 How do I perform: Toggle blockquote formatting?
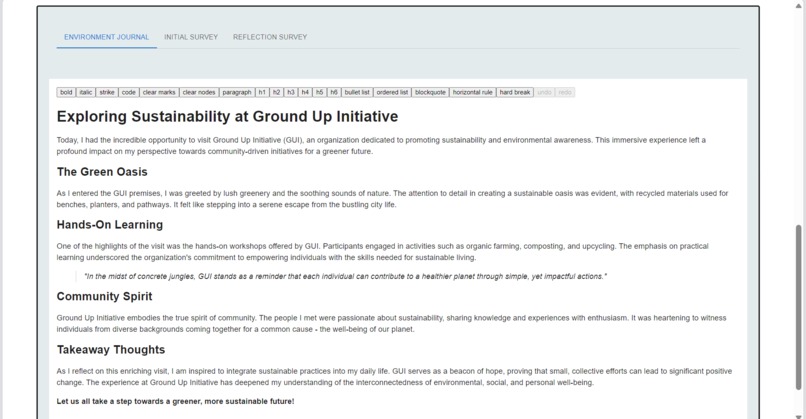tap(430, 93)
